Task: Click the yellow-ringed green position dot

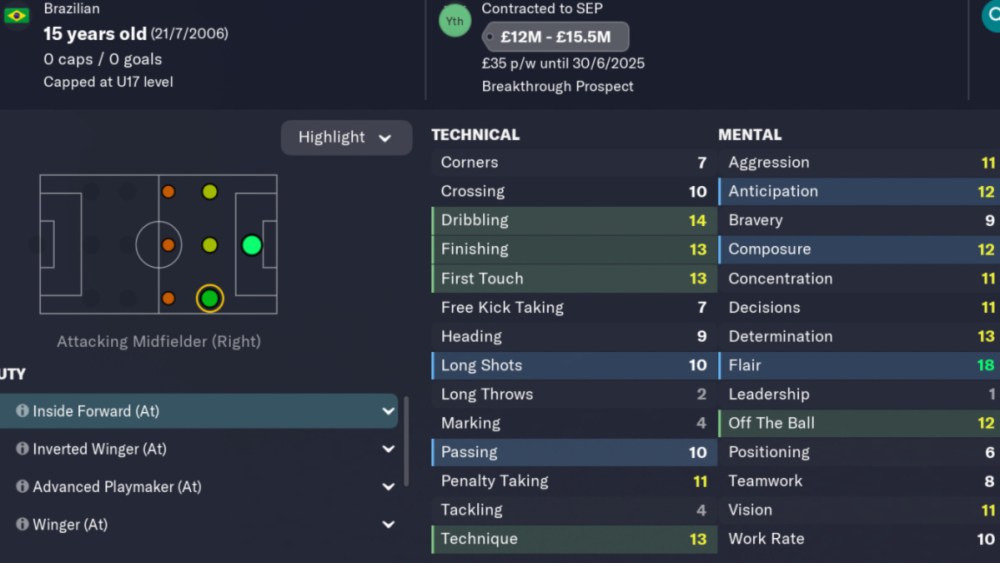Action: click(x=209, y=298)
